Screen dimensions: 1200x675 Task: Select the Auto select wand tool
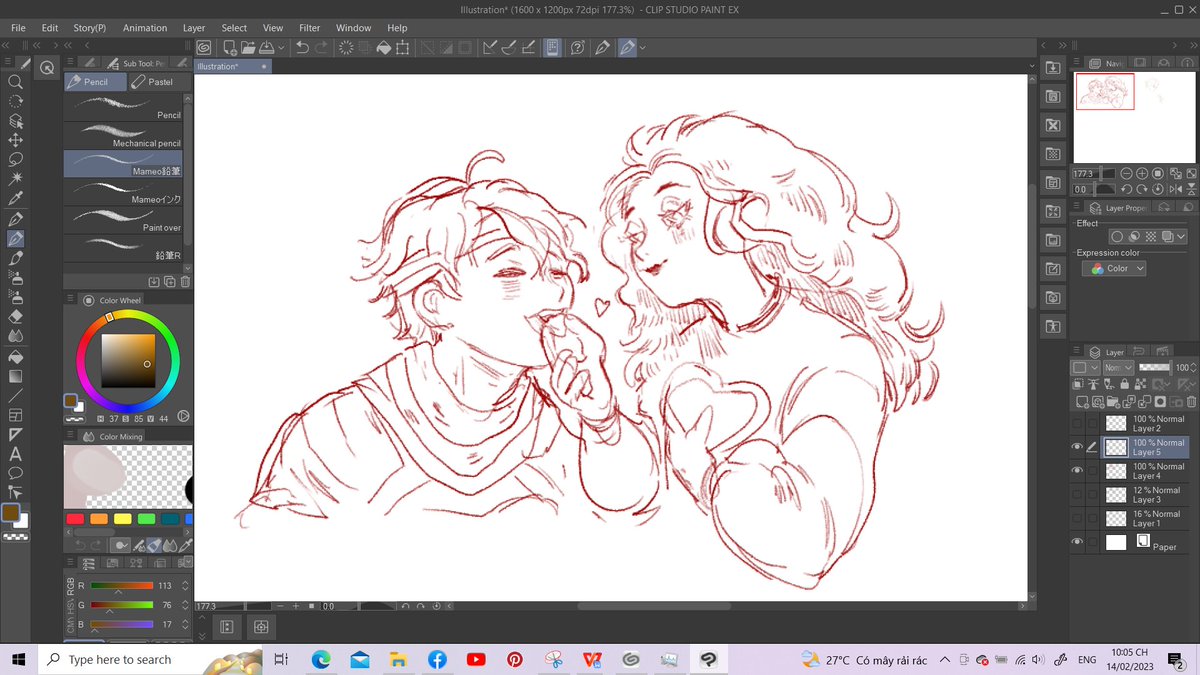[x=15, y=179]
